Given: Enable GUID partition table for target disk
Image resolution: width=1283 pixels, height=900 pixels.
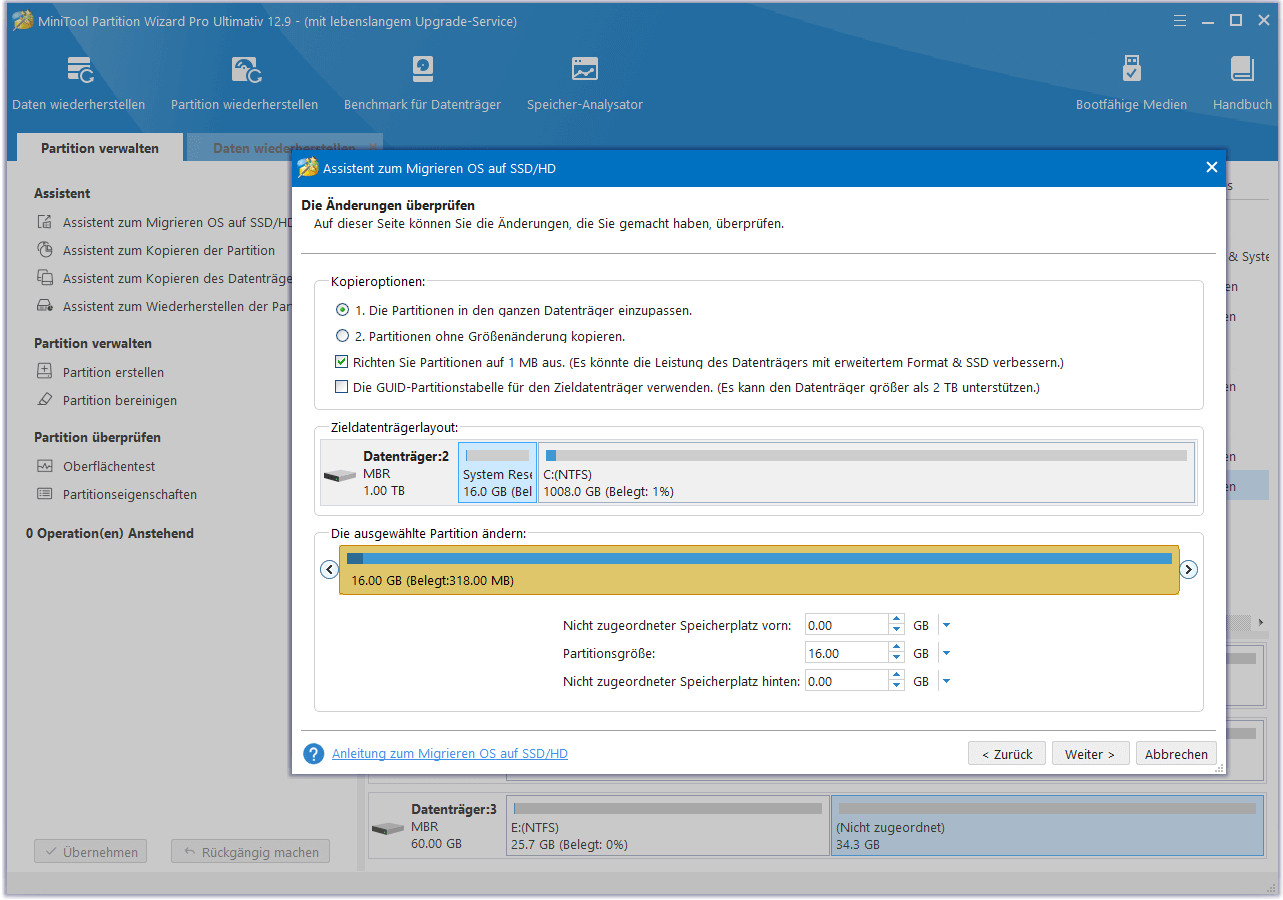Looking at the screenshot, I should point(343,387).
